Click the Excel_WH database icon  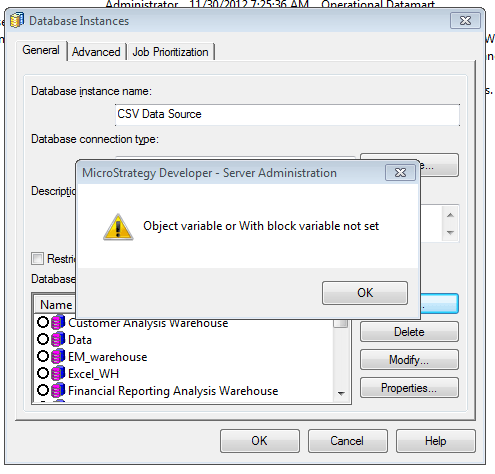tap(58, 373)
